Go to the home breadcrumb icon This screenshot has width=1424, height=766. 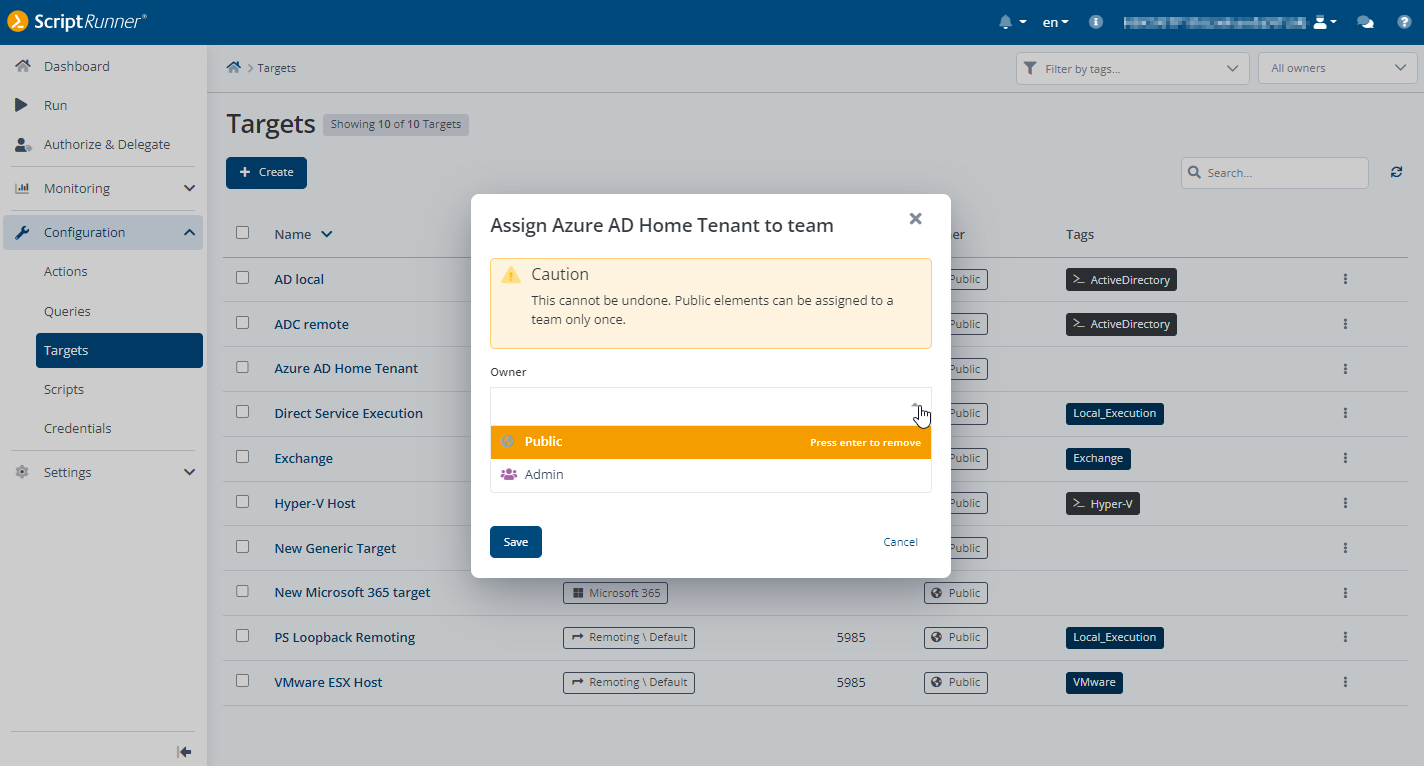pos(233,68)
